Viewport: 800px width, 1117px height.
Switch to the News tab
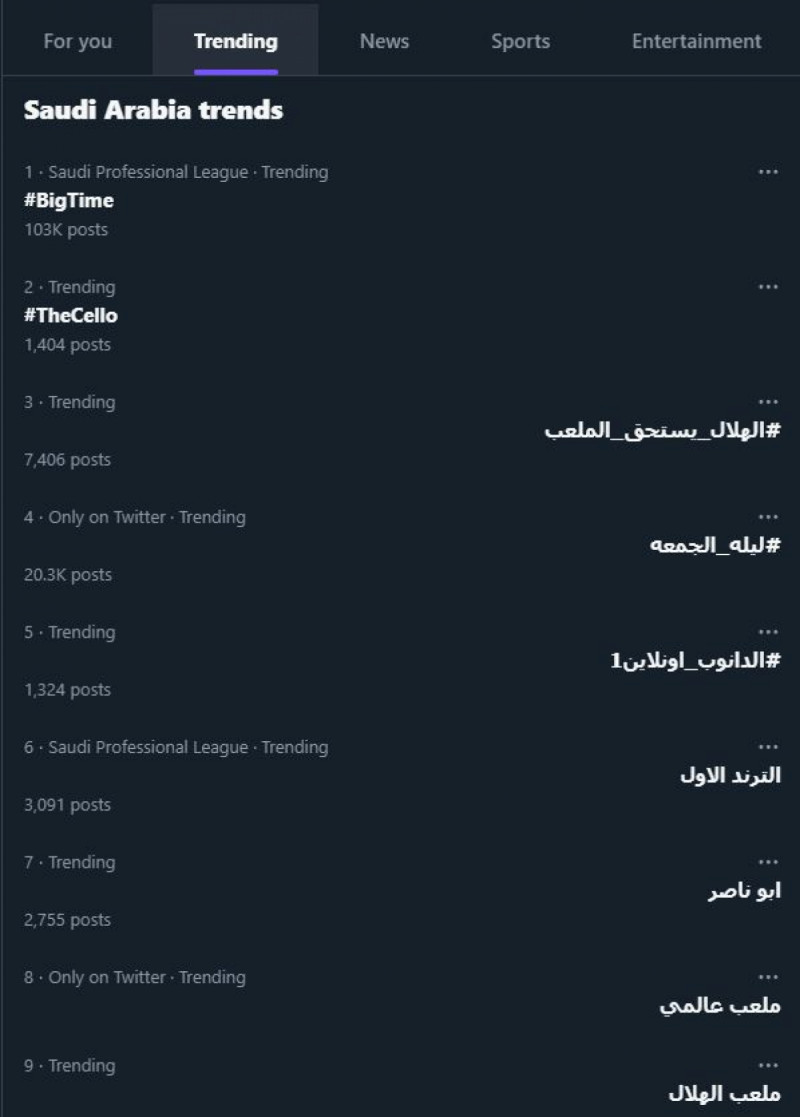(x=384, y=41)
